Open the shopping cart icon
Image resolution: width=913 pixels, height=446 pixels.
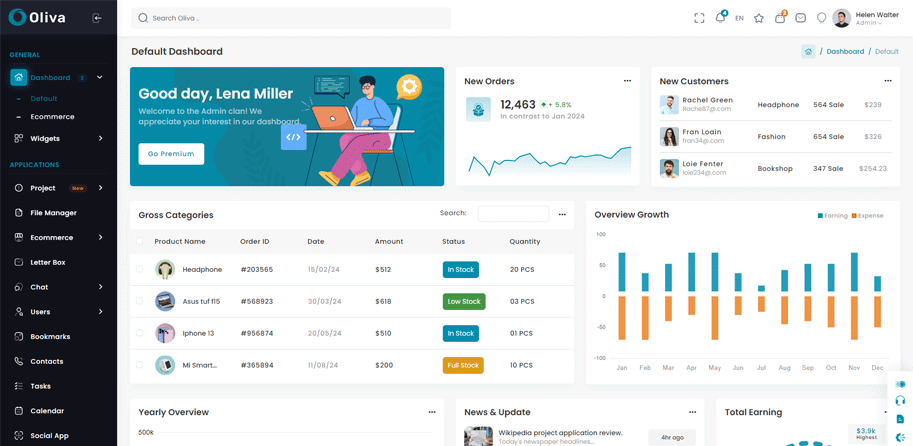point(780,18)
